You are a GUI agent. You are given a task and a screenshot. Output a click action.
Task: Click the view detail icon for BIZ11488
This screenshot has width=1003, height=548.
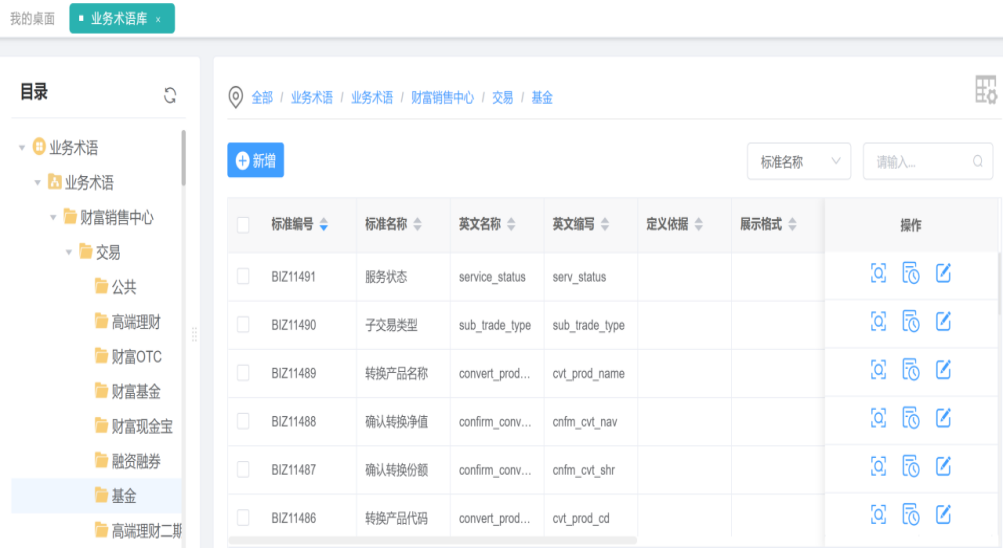coord(879,418)
